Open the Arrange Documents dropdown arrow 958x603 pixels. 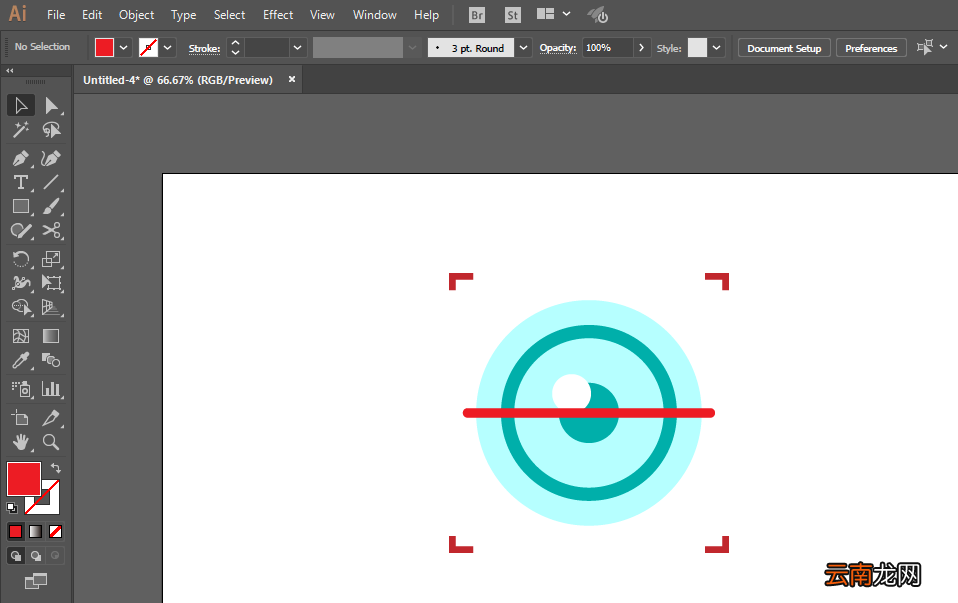(x=566, y=14)
